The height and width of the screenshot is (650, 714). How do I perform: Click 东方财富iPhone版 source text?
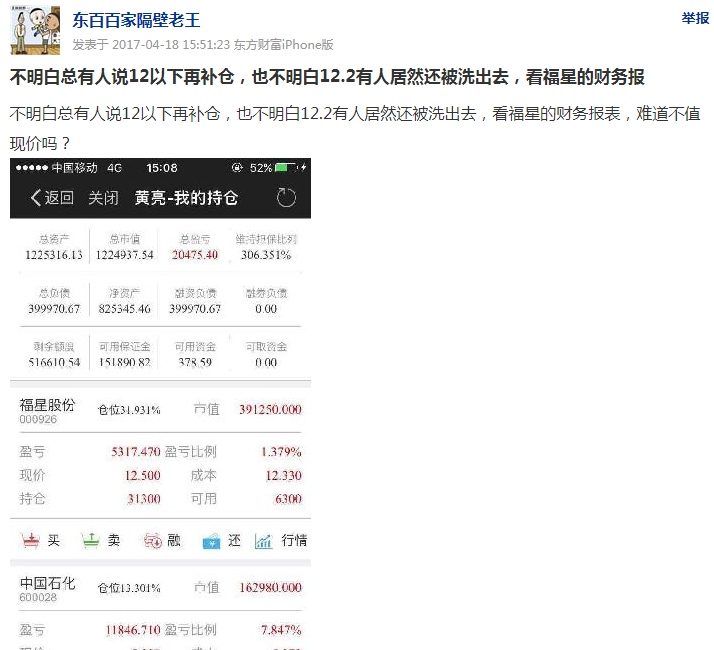(284, 45)
